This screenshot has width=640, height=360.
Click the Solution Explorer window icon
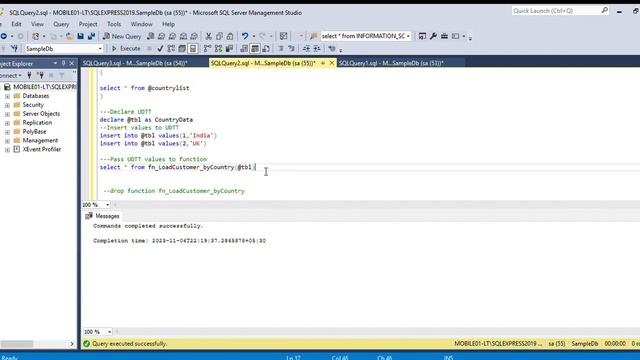click(x=422, y=36)
